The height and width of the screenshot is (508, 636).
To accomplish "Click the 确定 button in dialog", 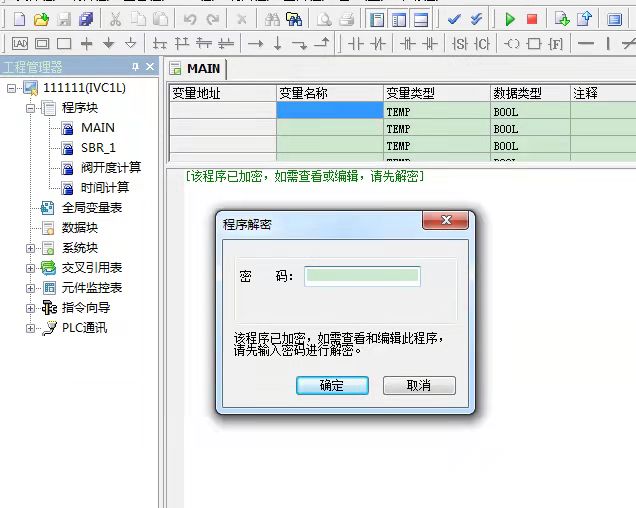I will coord(332,385).
